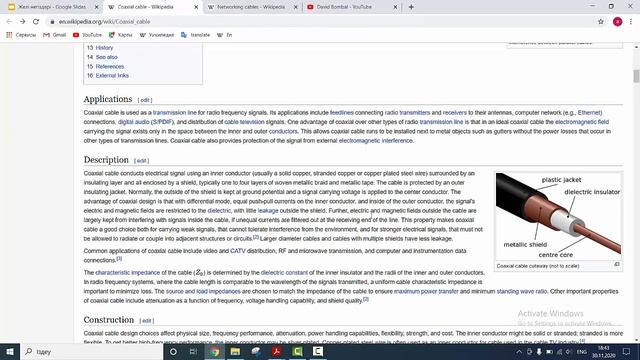The image size is (640, 360).
Task: Go back to the previous page
Action: pos(9,22)
